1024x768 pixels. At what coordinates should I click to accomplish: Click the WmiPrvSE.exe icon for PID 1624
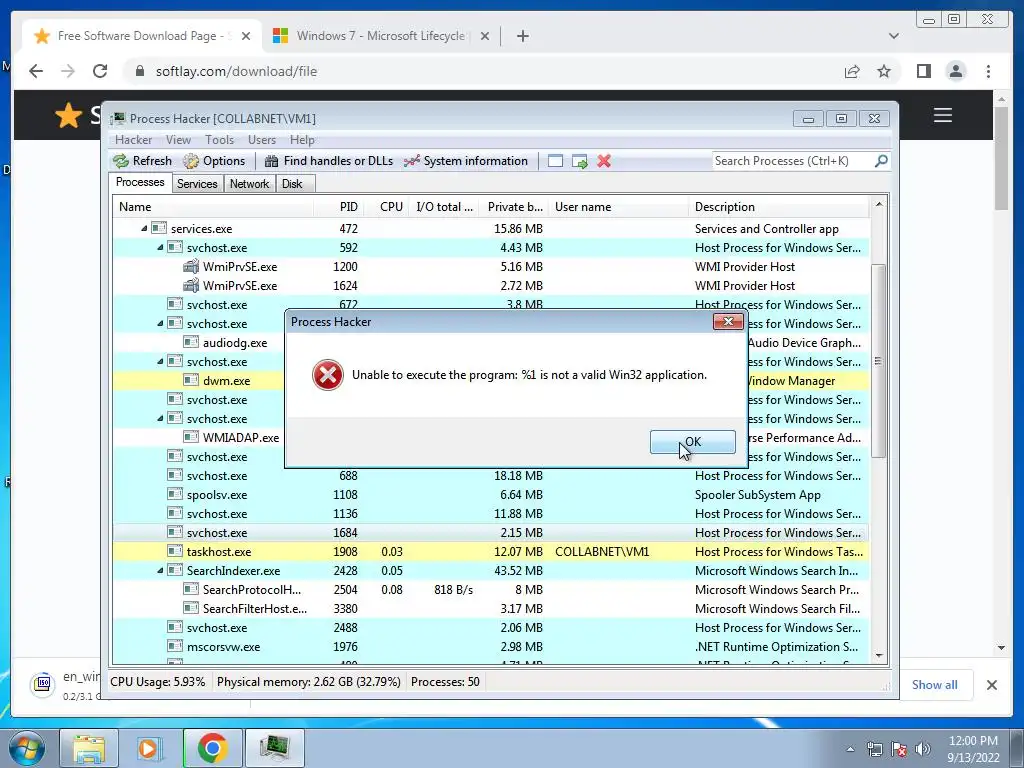click(x=191, y=285)
